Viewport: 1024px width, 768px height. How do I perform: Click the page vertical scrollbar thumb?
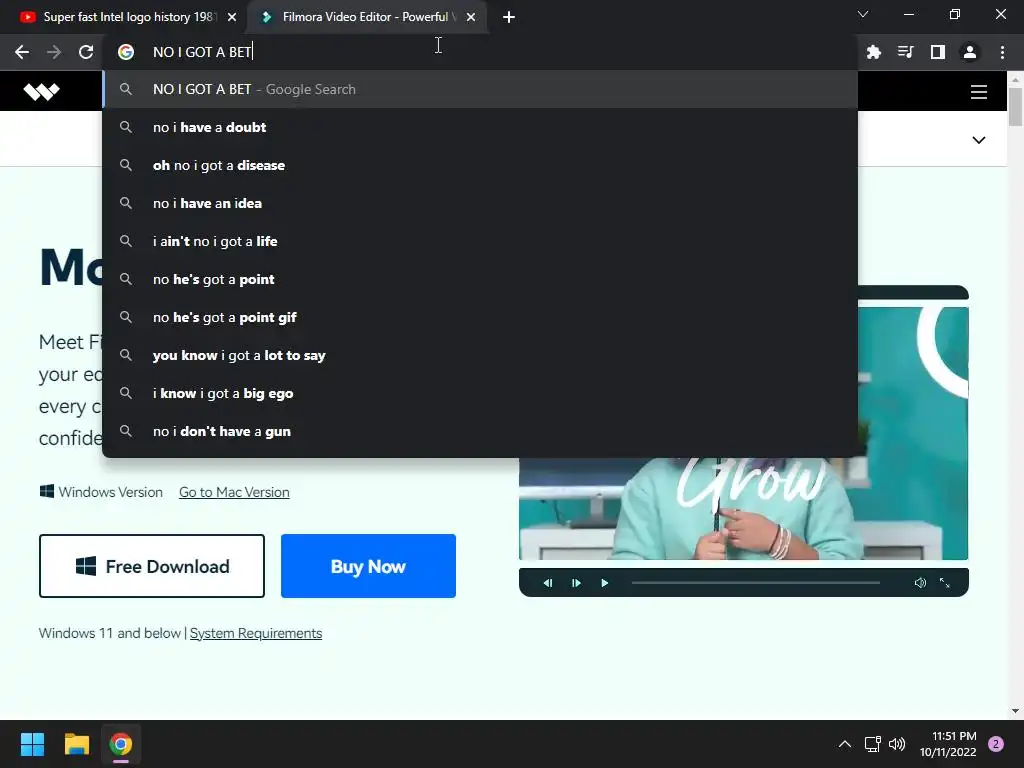pyautogui.click(x=1015, y=106)
